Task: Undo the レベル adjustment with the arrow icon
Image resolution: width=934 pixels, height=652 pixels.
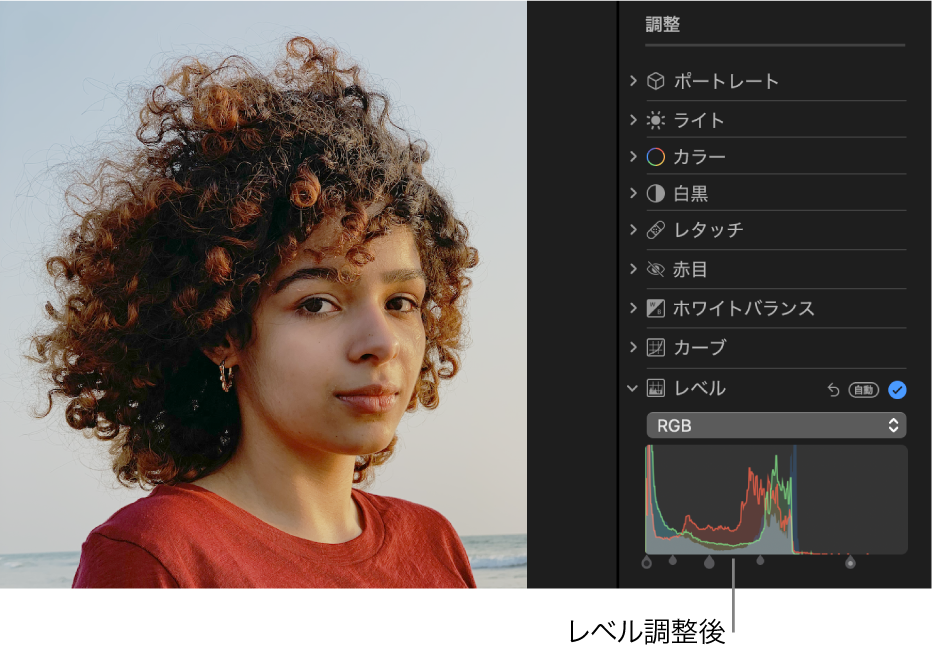Action: click(x=833, y=390)
